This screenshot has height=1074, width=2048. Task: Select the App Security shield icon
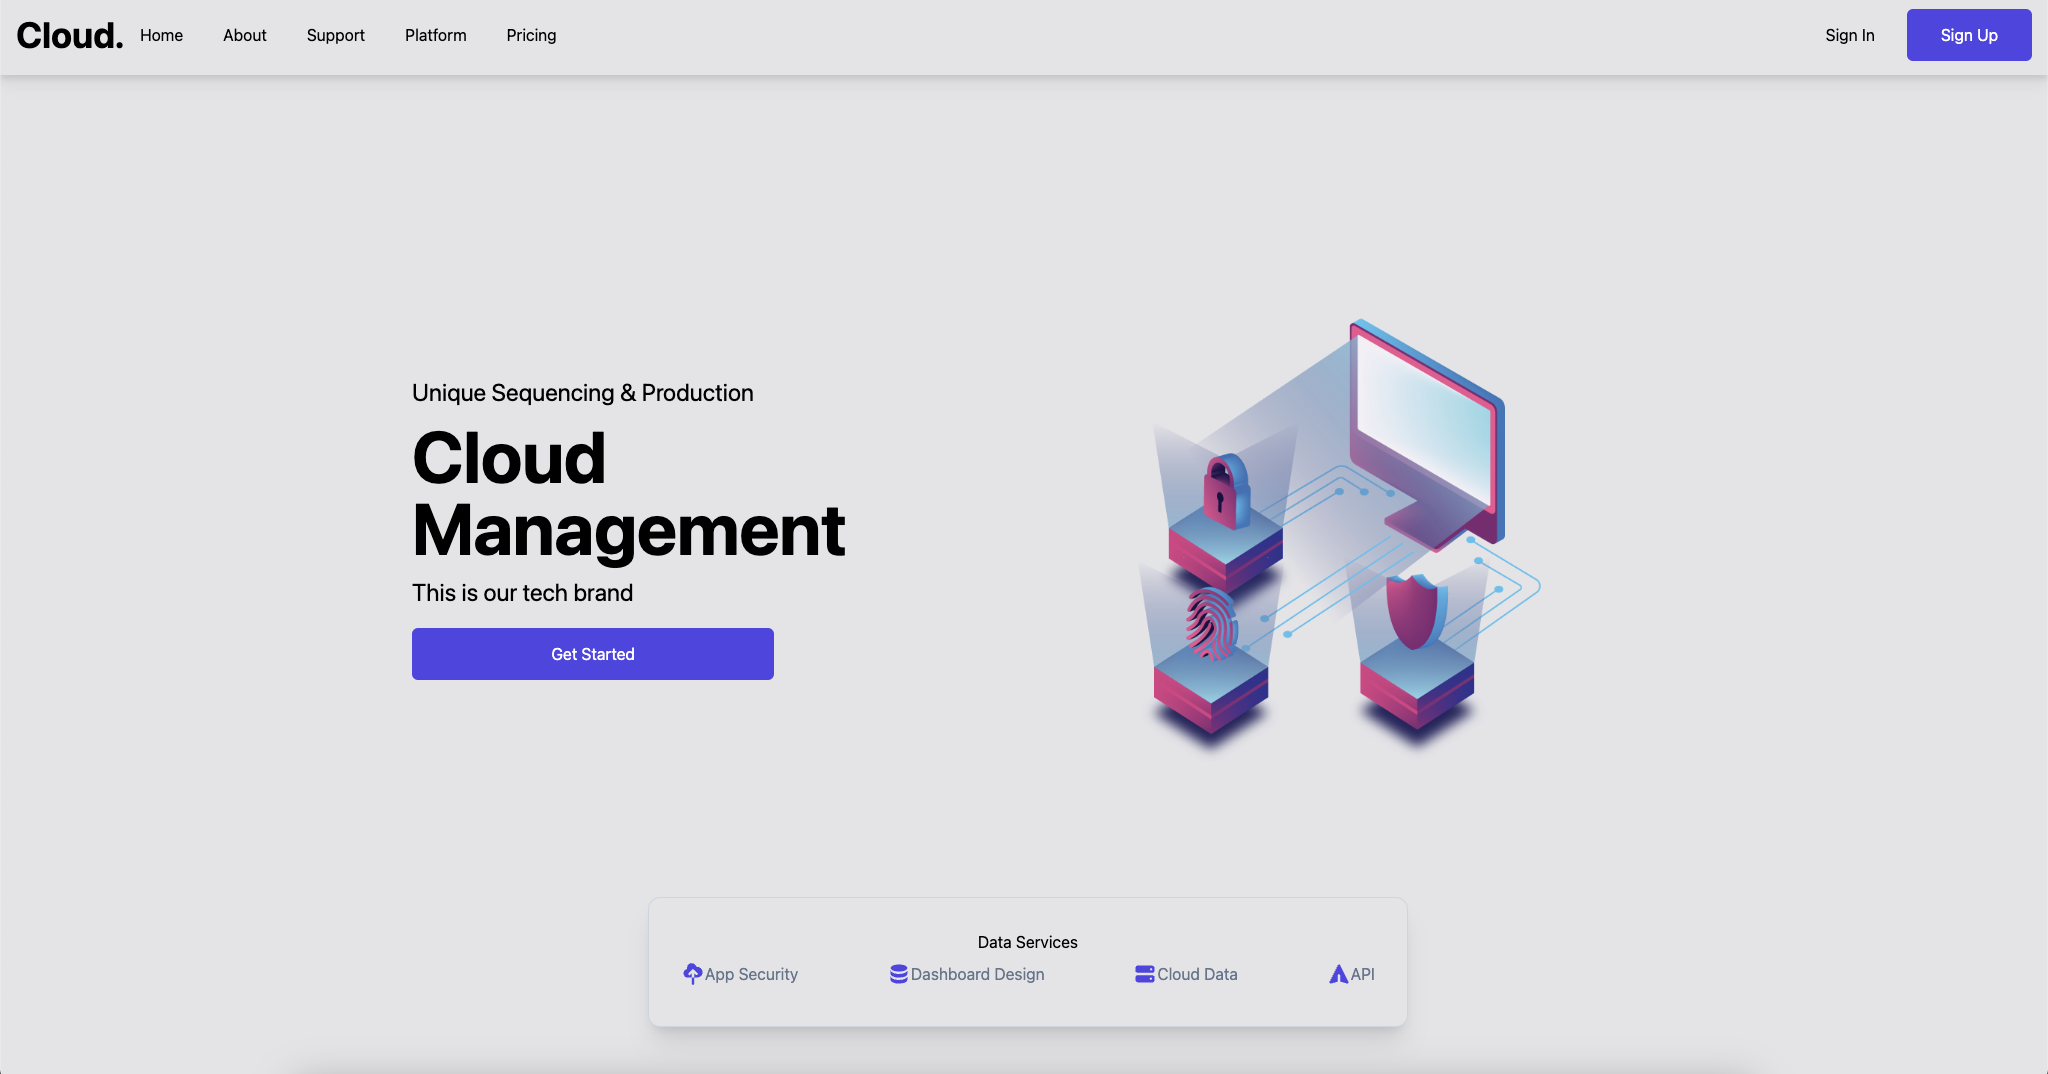(693, 972)
